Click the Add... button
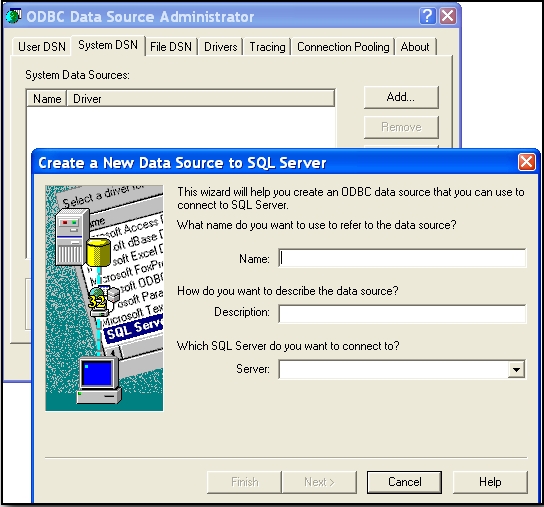544x507 pixels. click(401, 97)
